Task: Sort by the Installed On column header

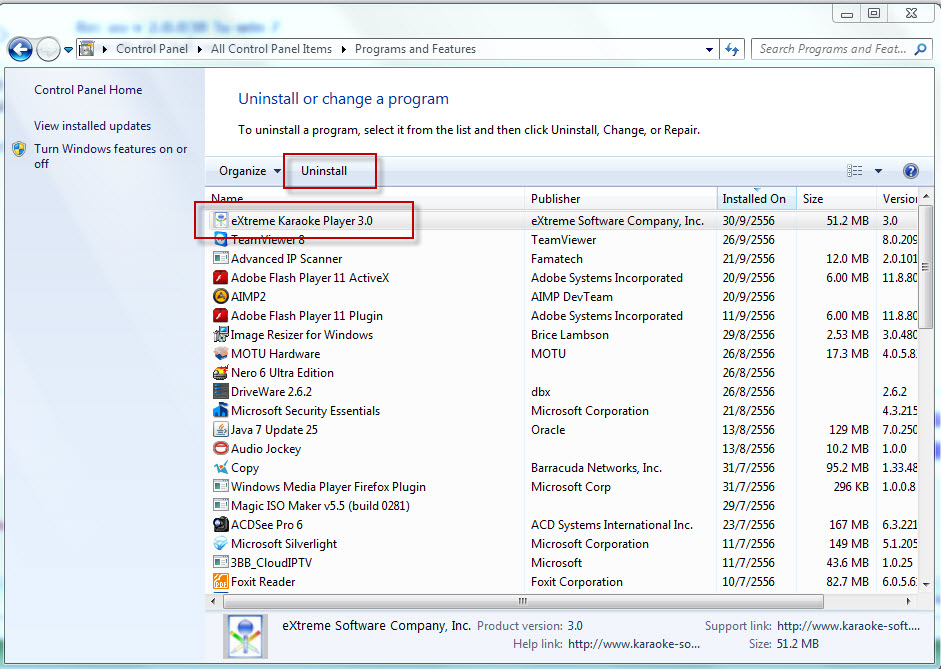Action: point(756,199)
